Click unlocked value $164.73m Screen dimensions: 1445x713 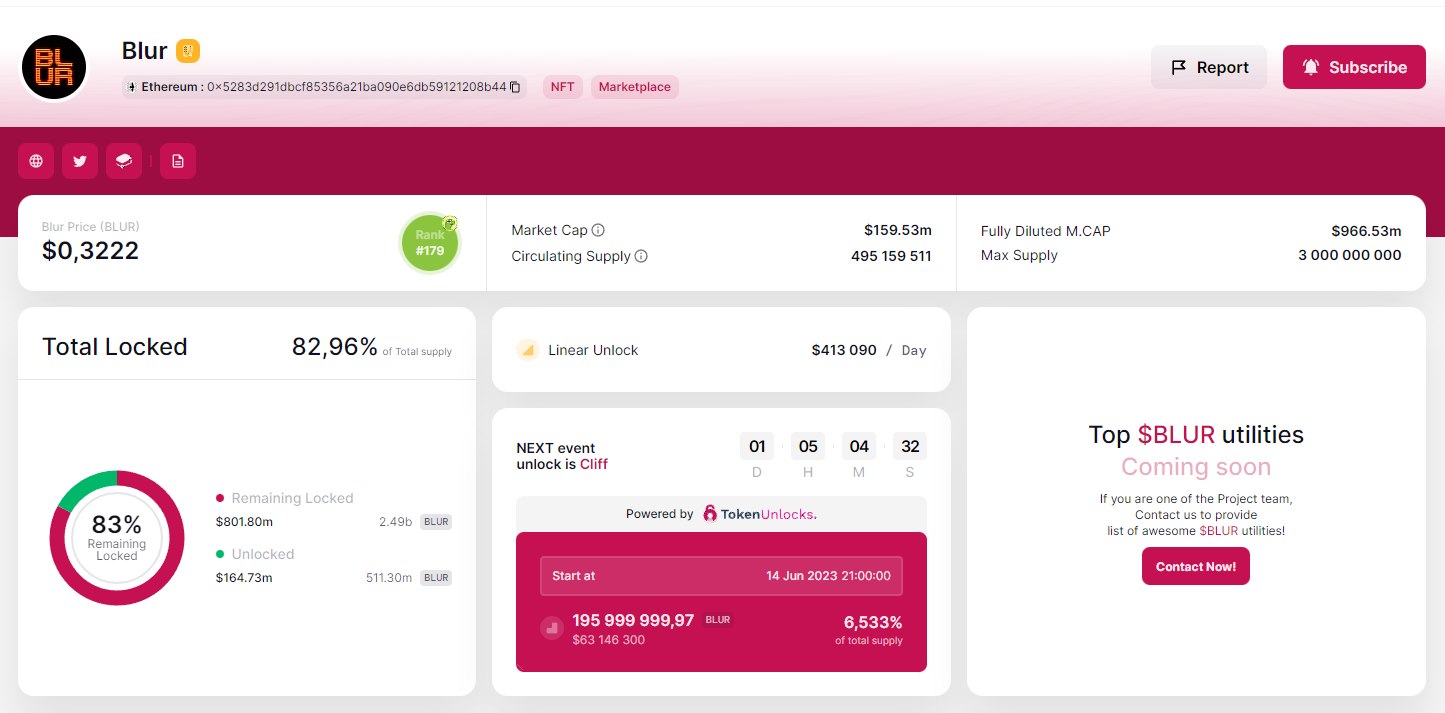(x=244, y=578)
